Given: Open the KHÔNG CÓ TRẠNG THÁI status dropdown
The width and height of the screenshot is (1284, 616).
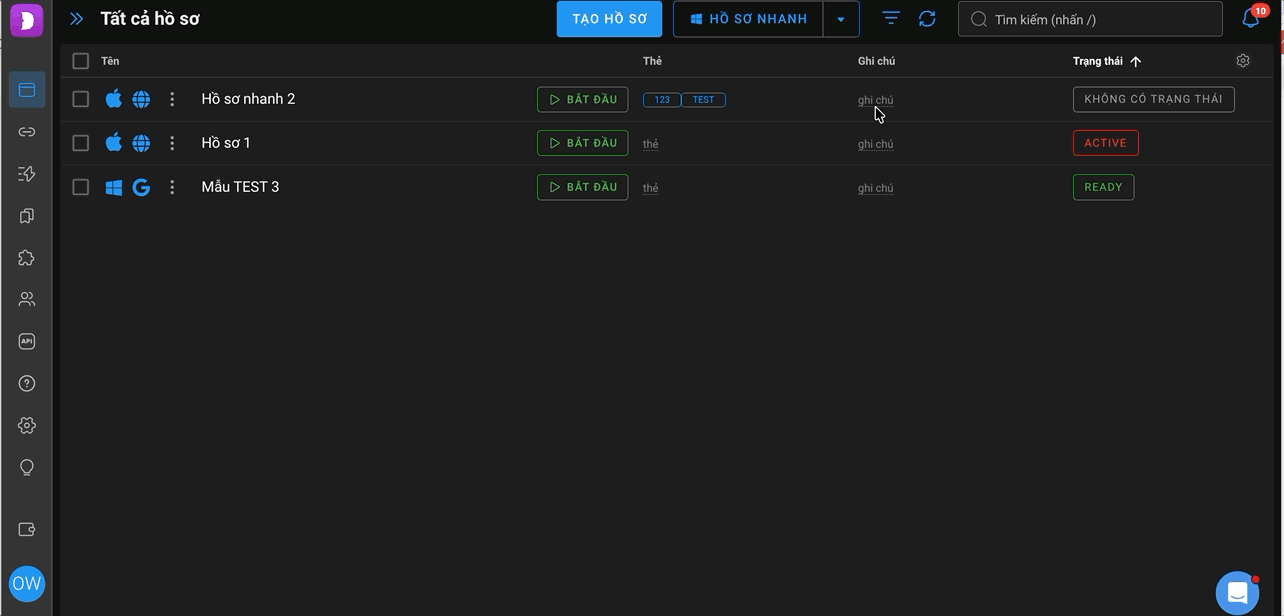Looking at the screenshot, I should (1153, 99).
